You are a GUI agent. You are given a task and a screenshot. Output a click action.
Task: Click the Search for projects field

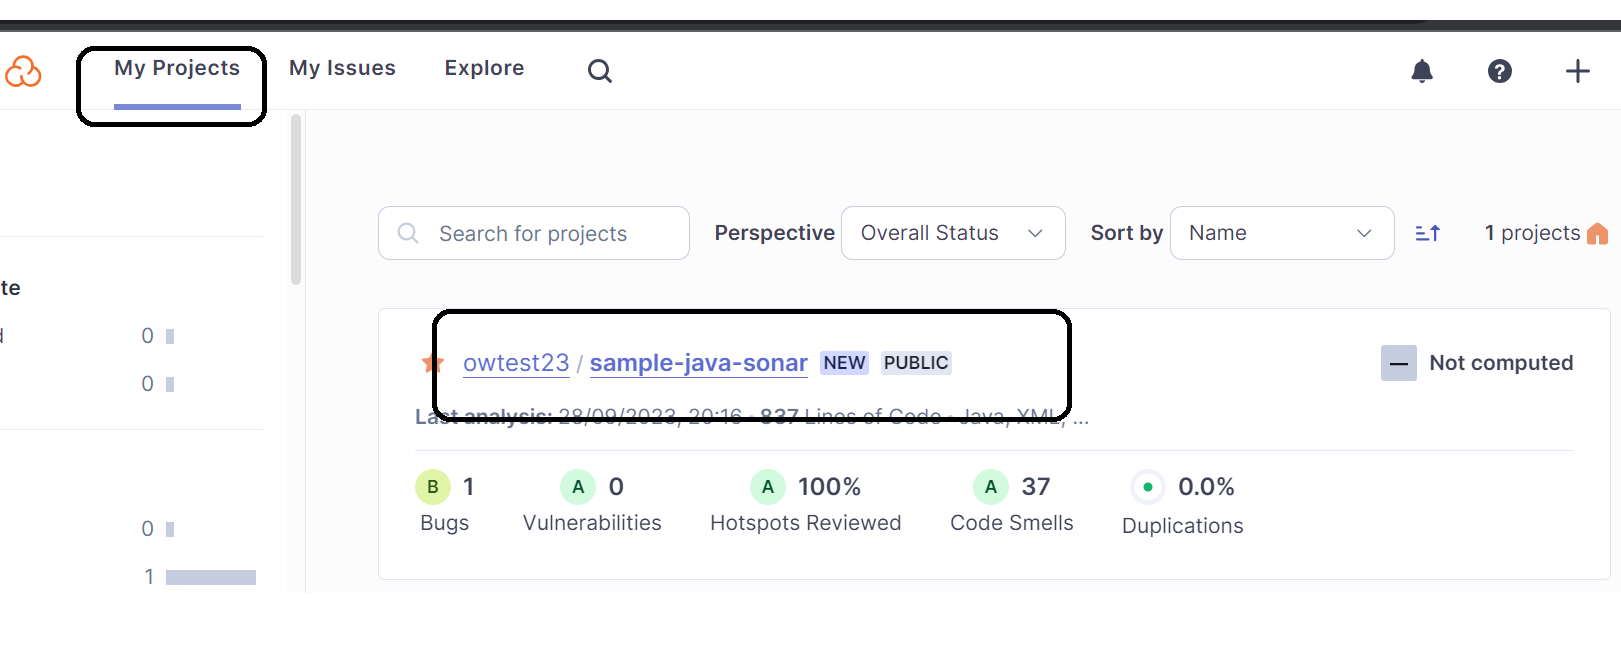click(533, 233)
